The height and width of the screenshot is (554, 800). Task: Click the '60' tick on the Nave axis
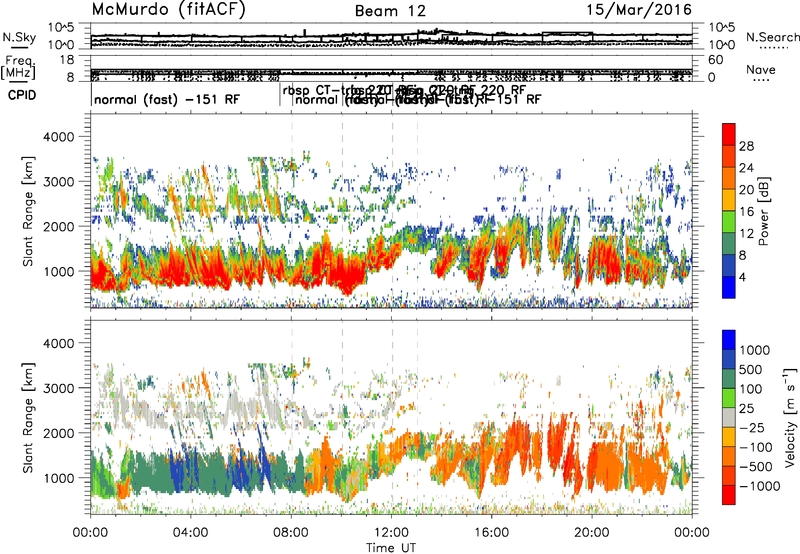point(716,60)
